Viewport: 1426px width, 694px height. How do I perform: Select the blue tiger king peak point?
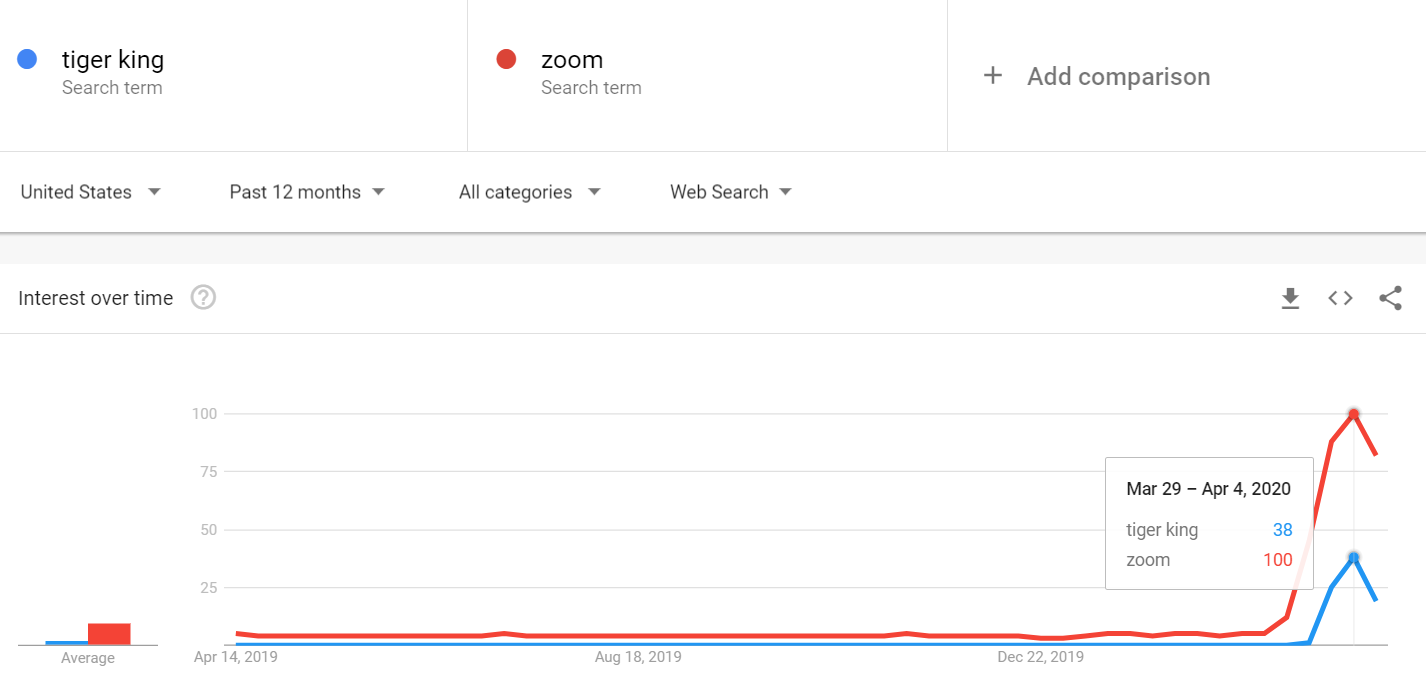click(x=1354, y=557)
